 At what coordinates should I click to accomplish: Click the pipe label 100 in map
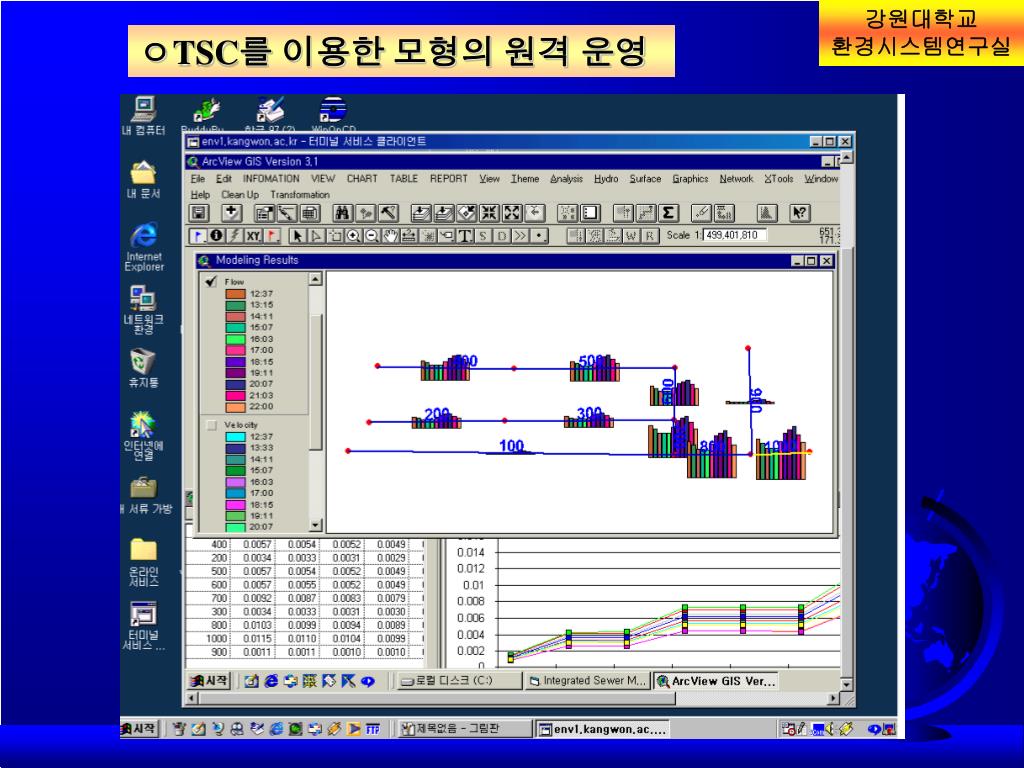[511, 445]
